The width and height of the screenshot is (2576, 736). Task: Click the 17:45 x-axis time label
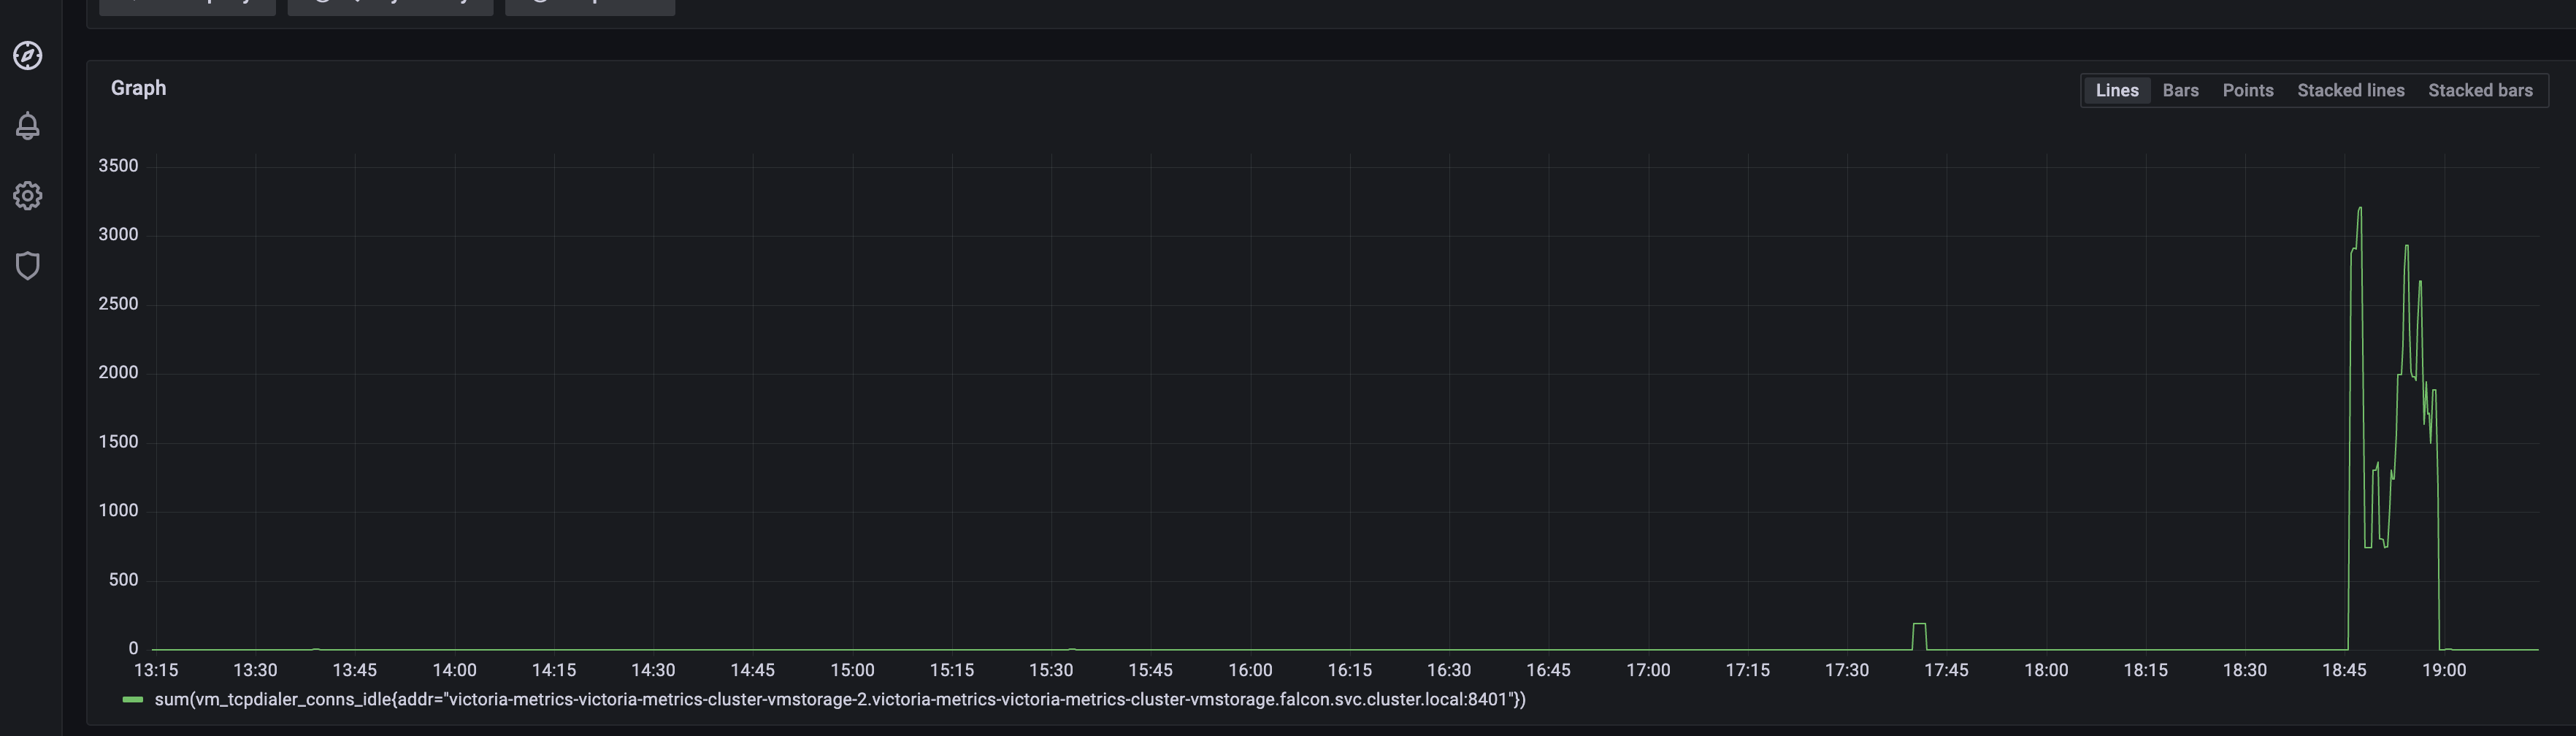pos(1946,670)
